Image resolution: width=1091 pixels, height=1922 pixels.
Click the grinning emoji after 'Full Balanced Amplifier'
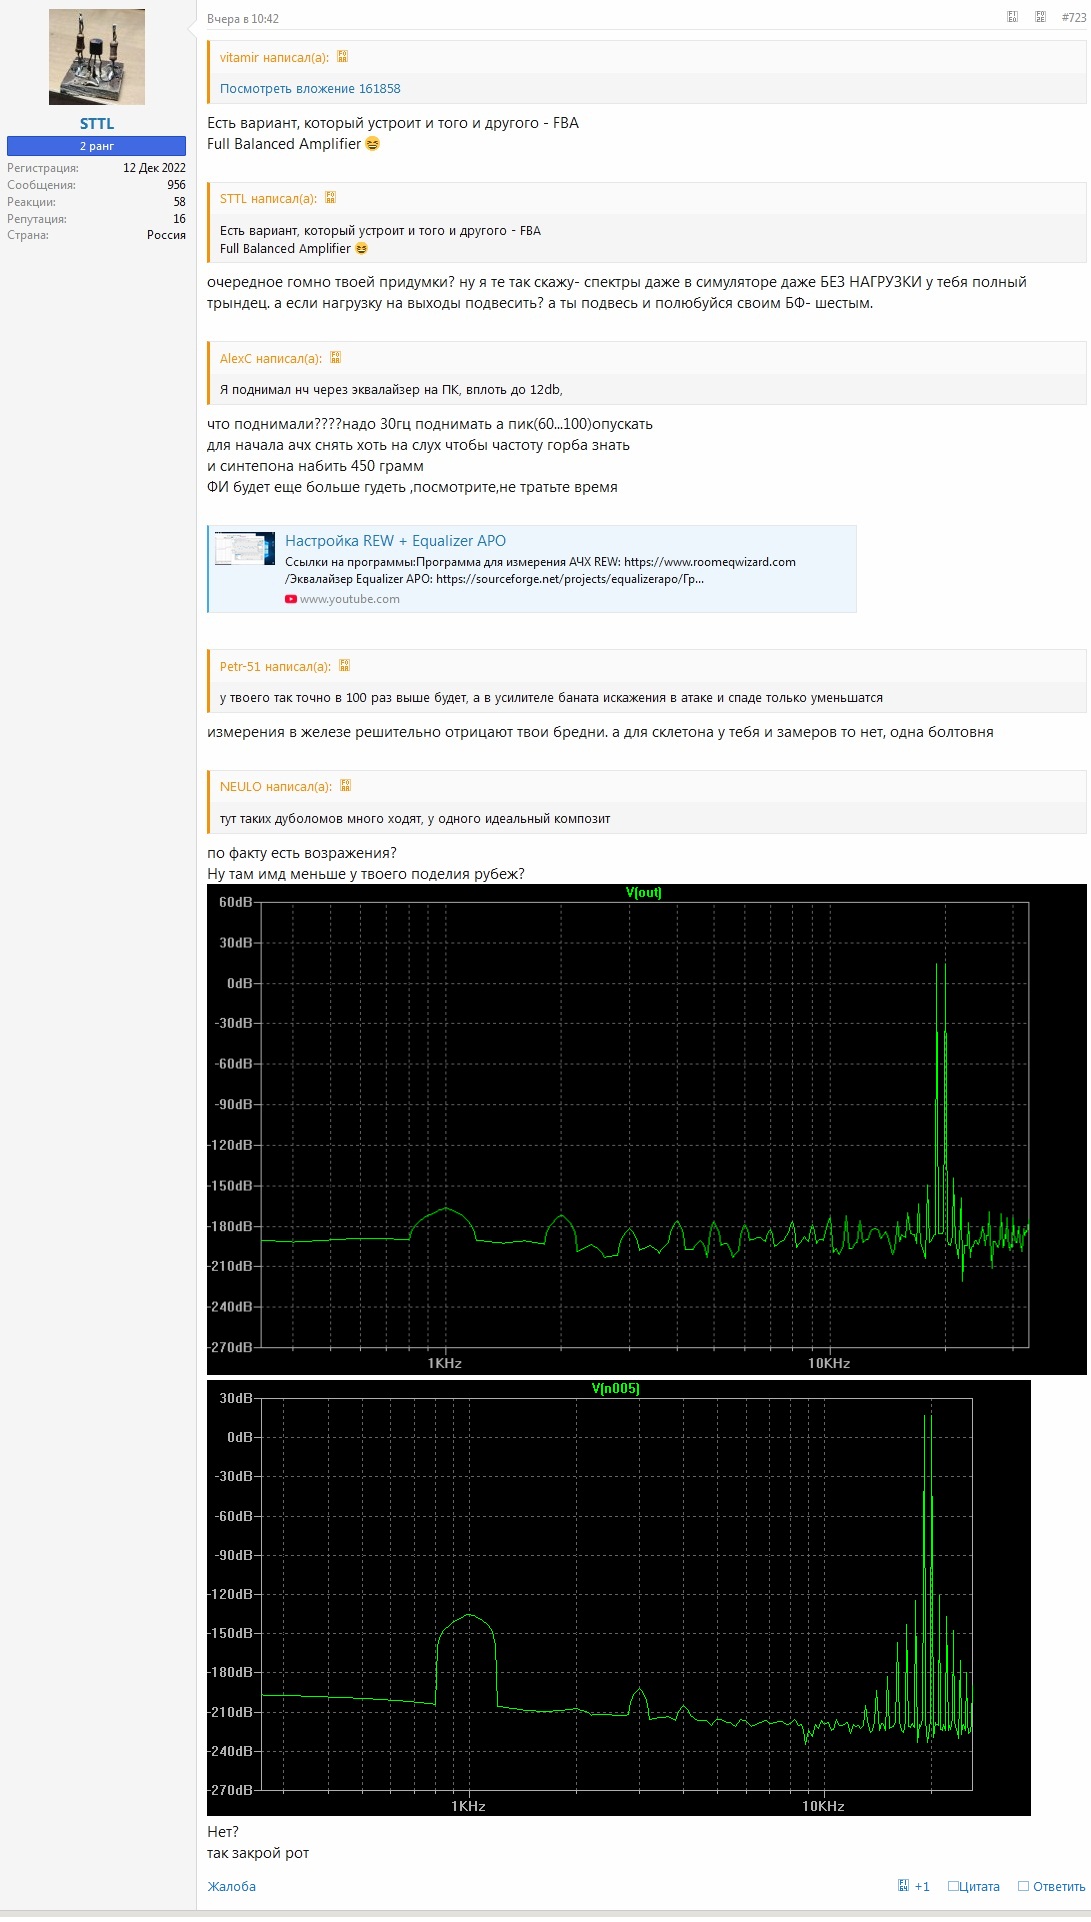[x=373, y=144]
